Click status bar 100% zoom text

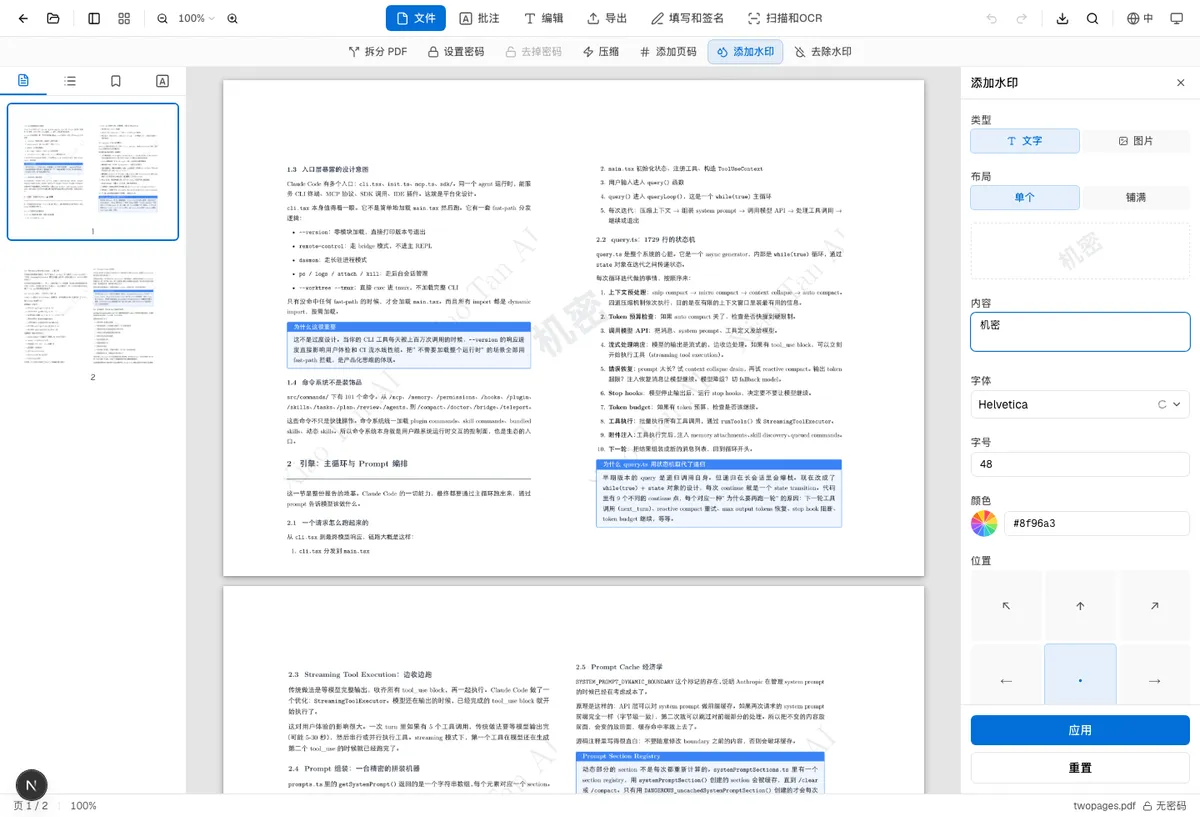pyautogui.click(x=83, y=806)
